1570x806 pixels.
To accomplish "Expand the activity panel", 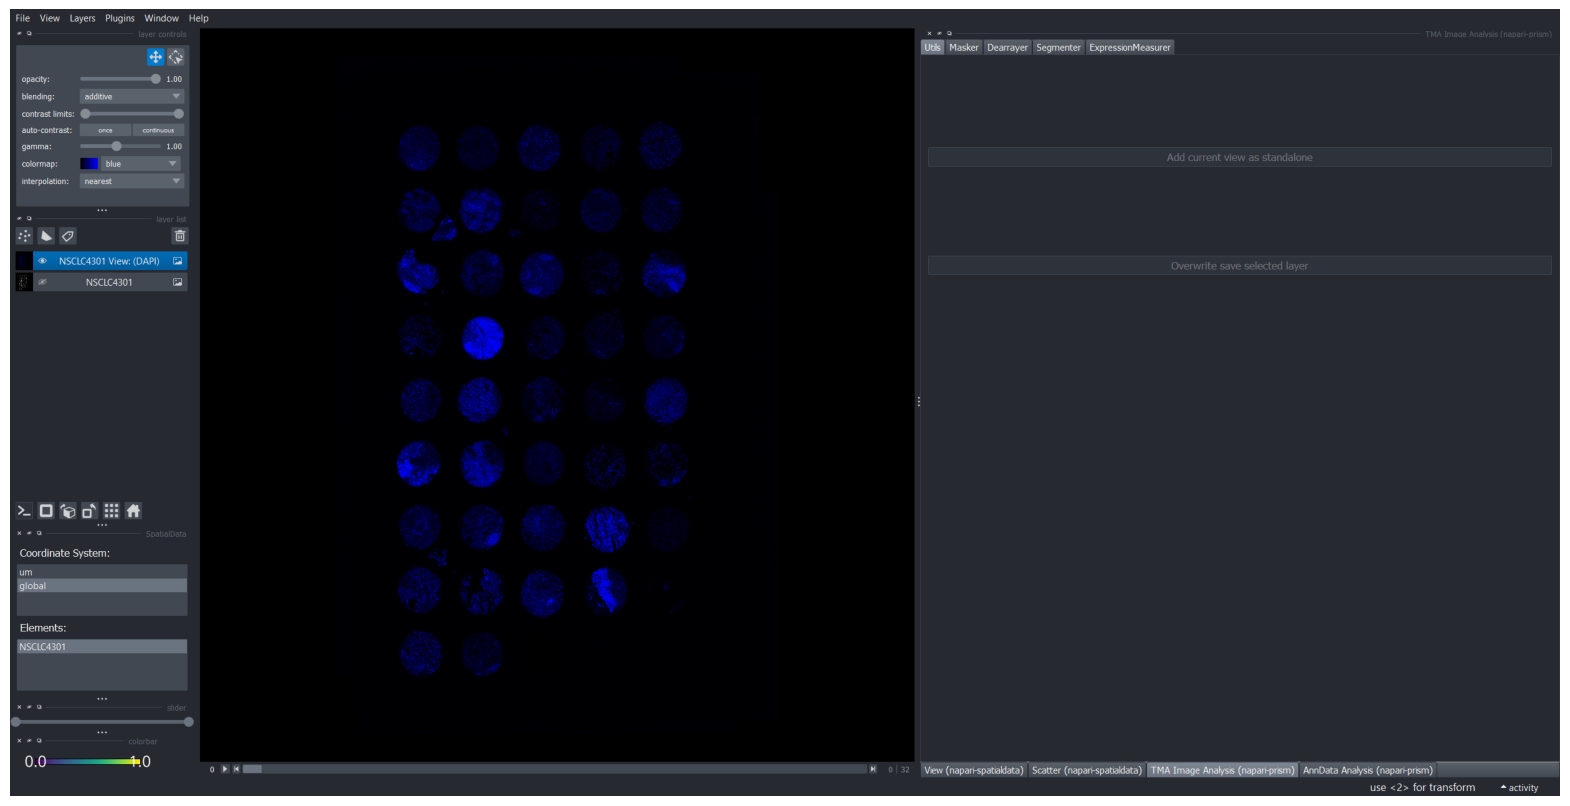I will pos(1519,788).
